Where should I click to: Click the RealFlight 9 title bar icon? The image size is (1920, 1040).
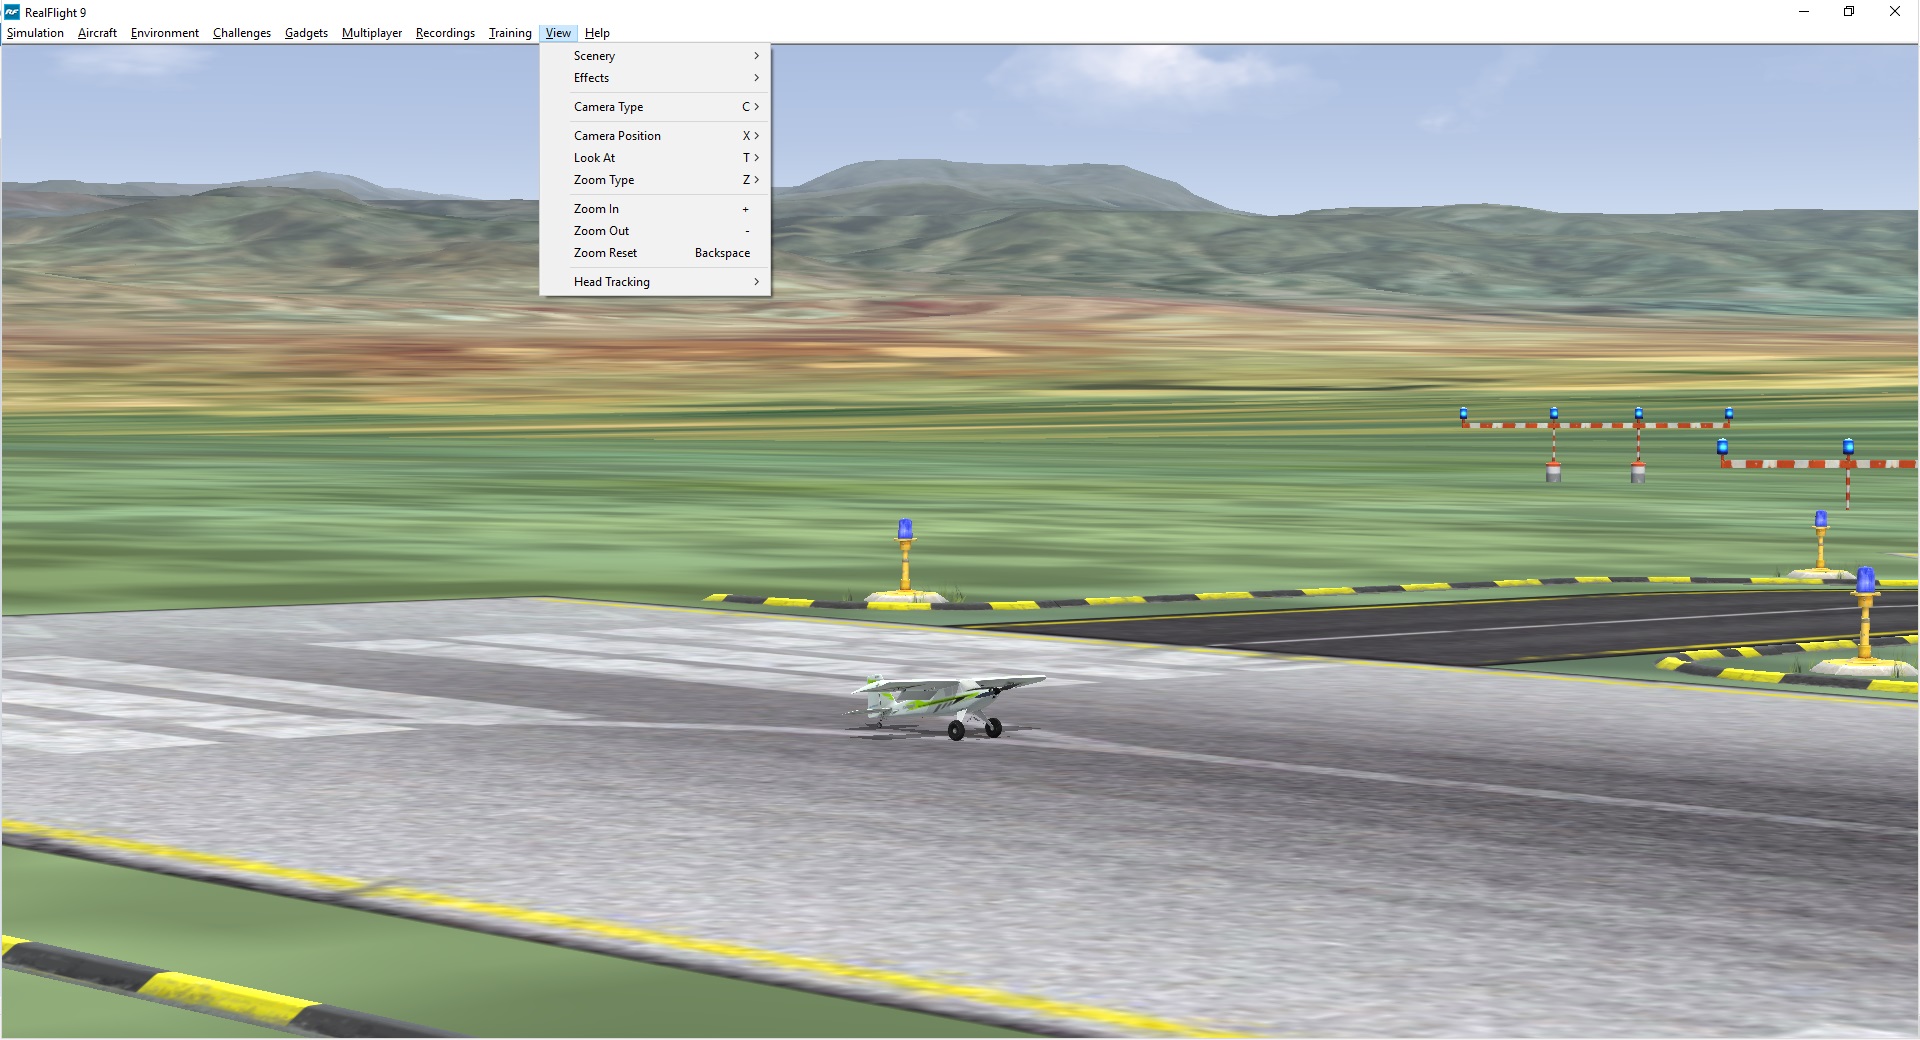point(12,12)
